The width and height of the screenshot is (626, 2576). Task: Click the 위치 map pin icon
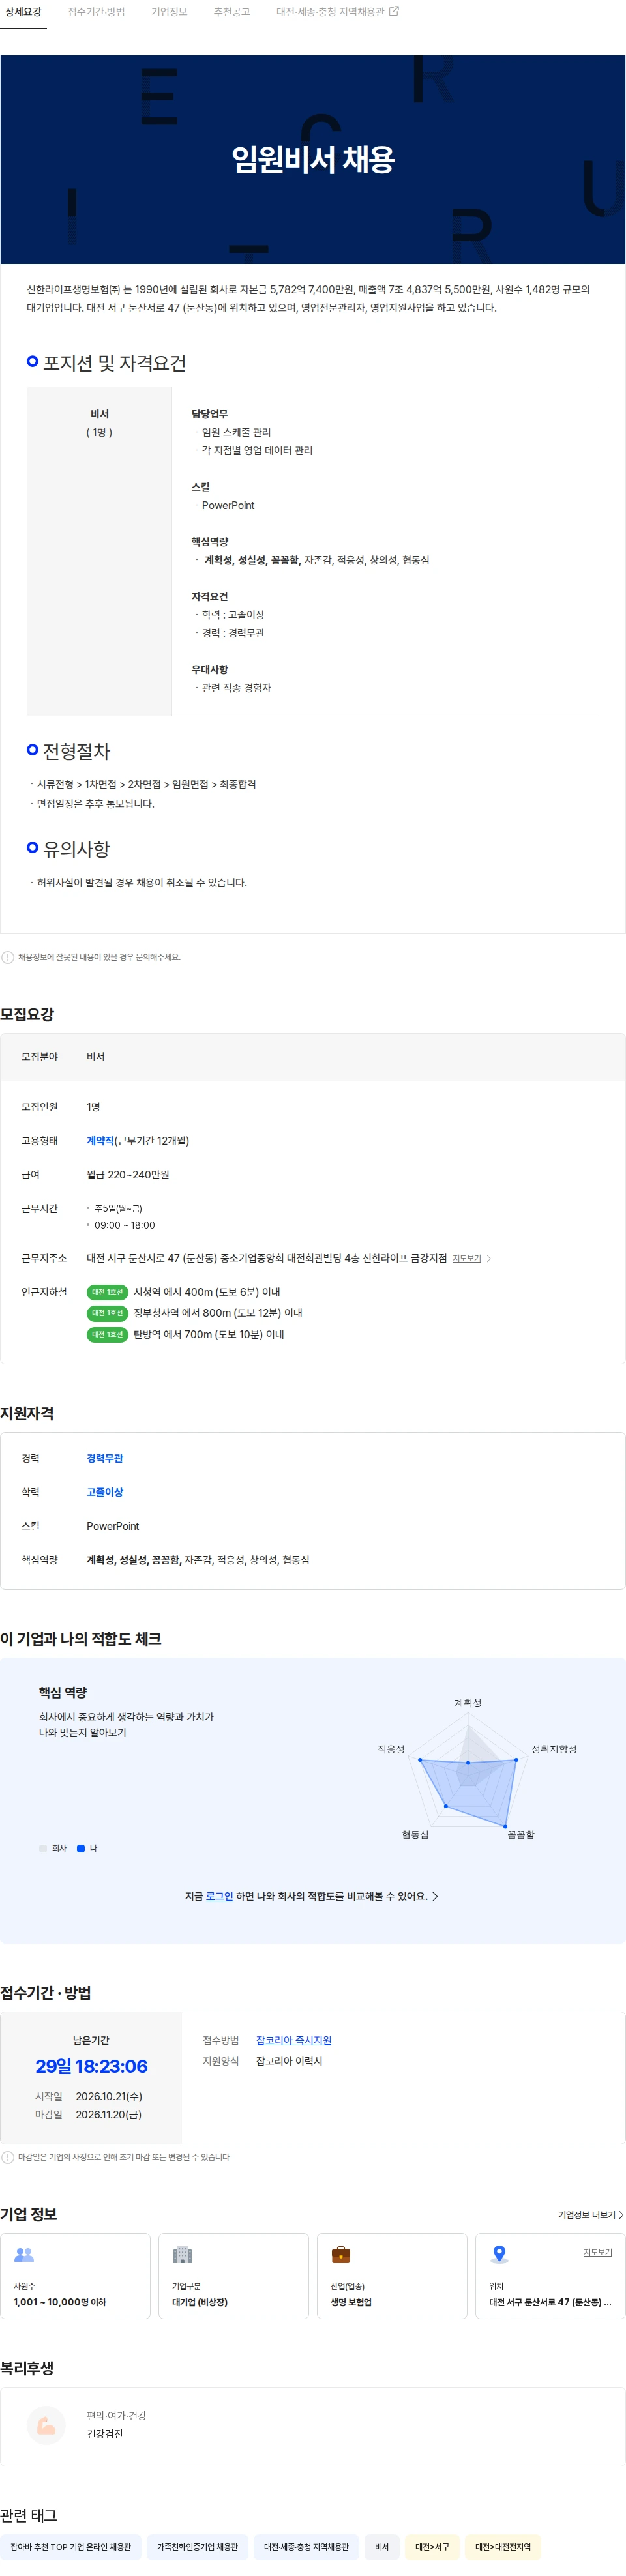pos(499,2254)
